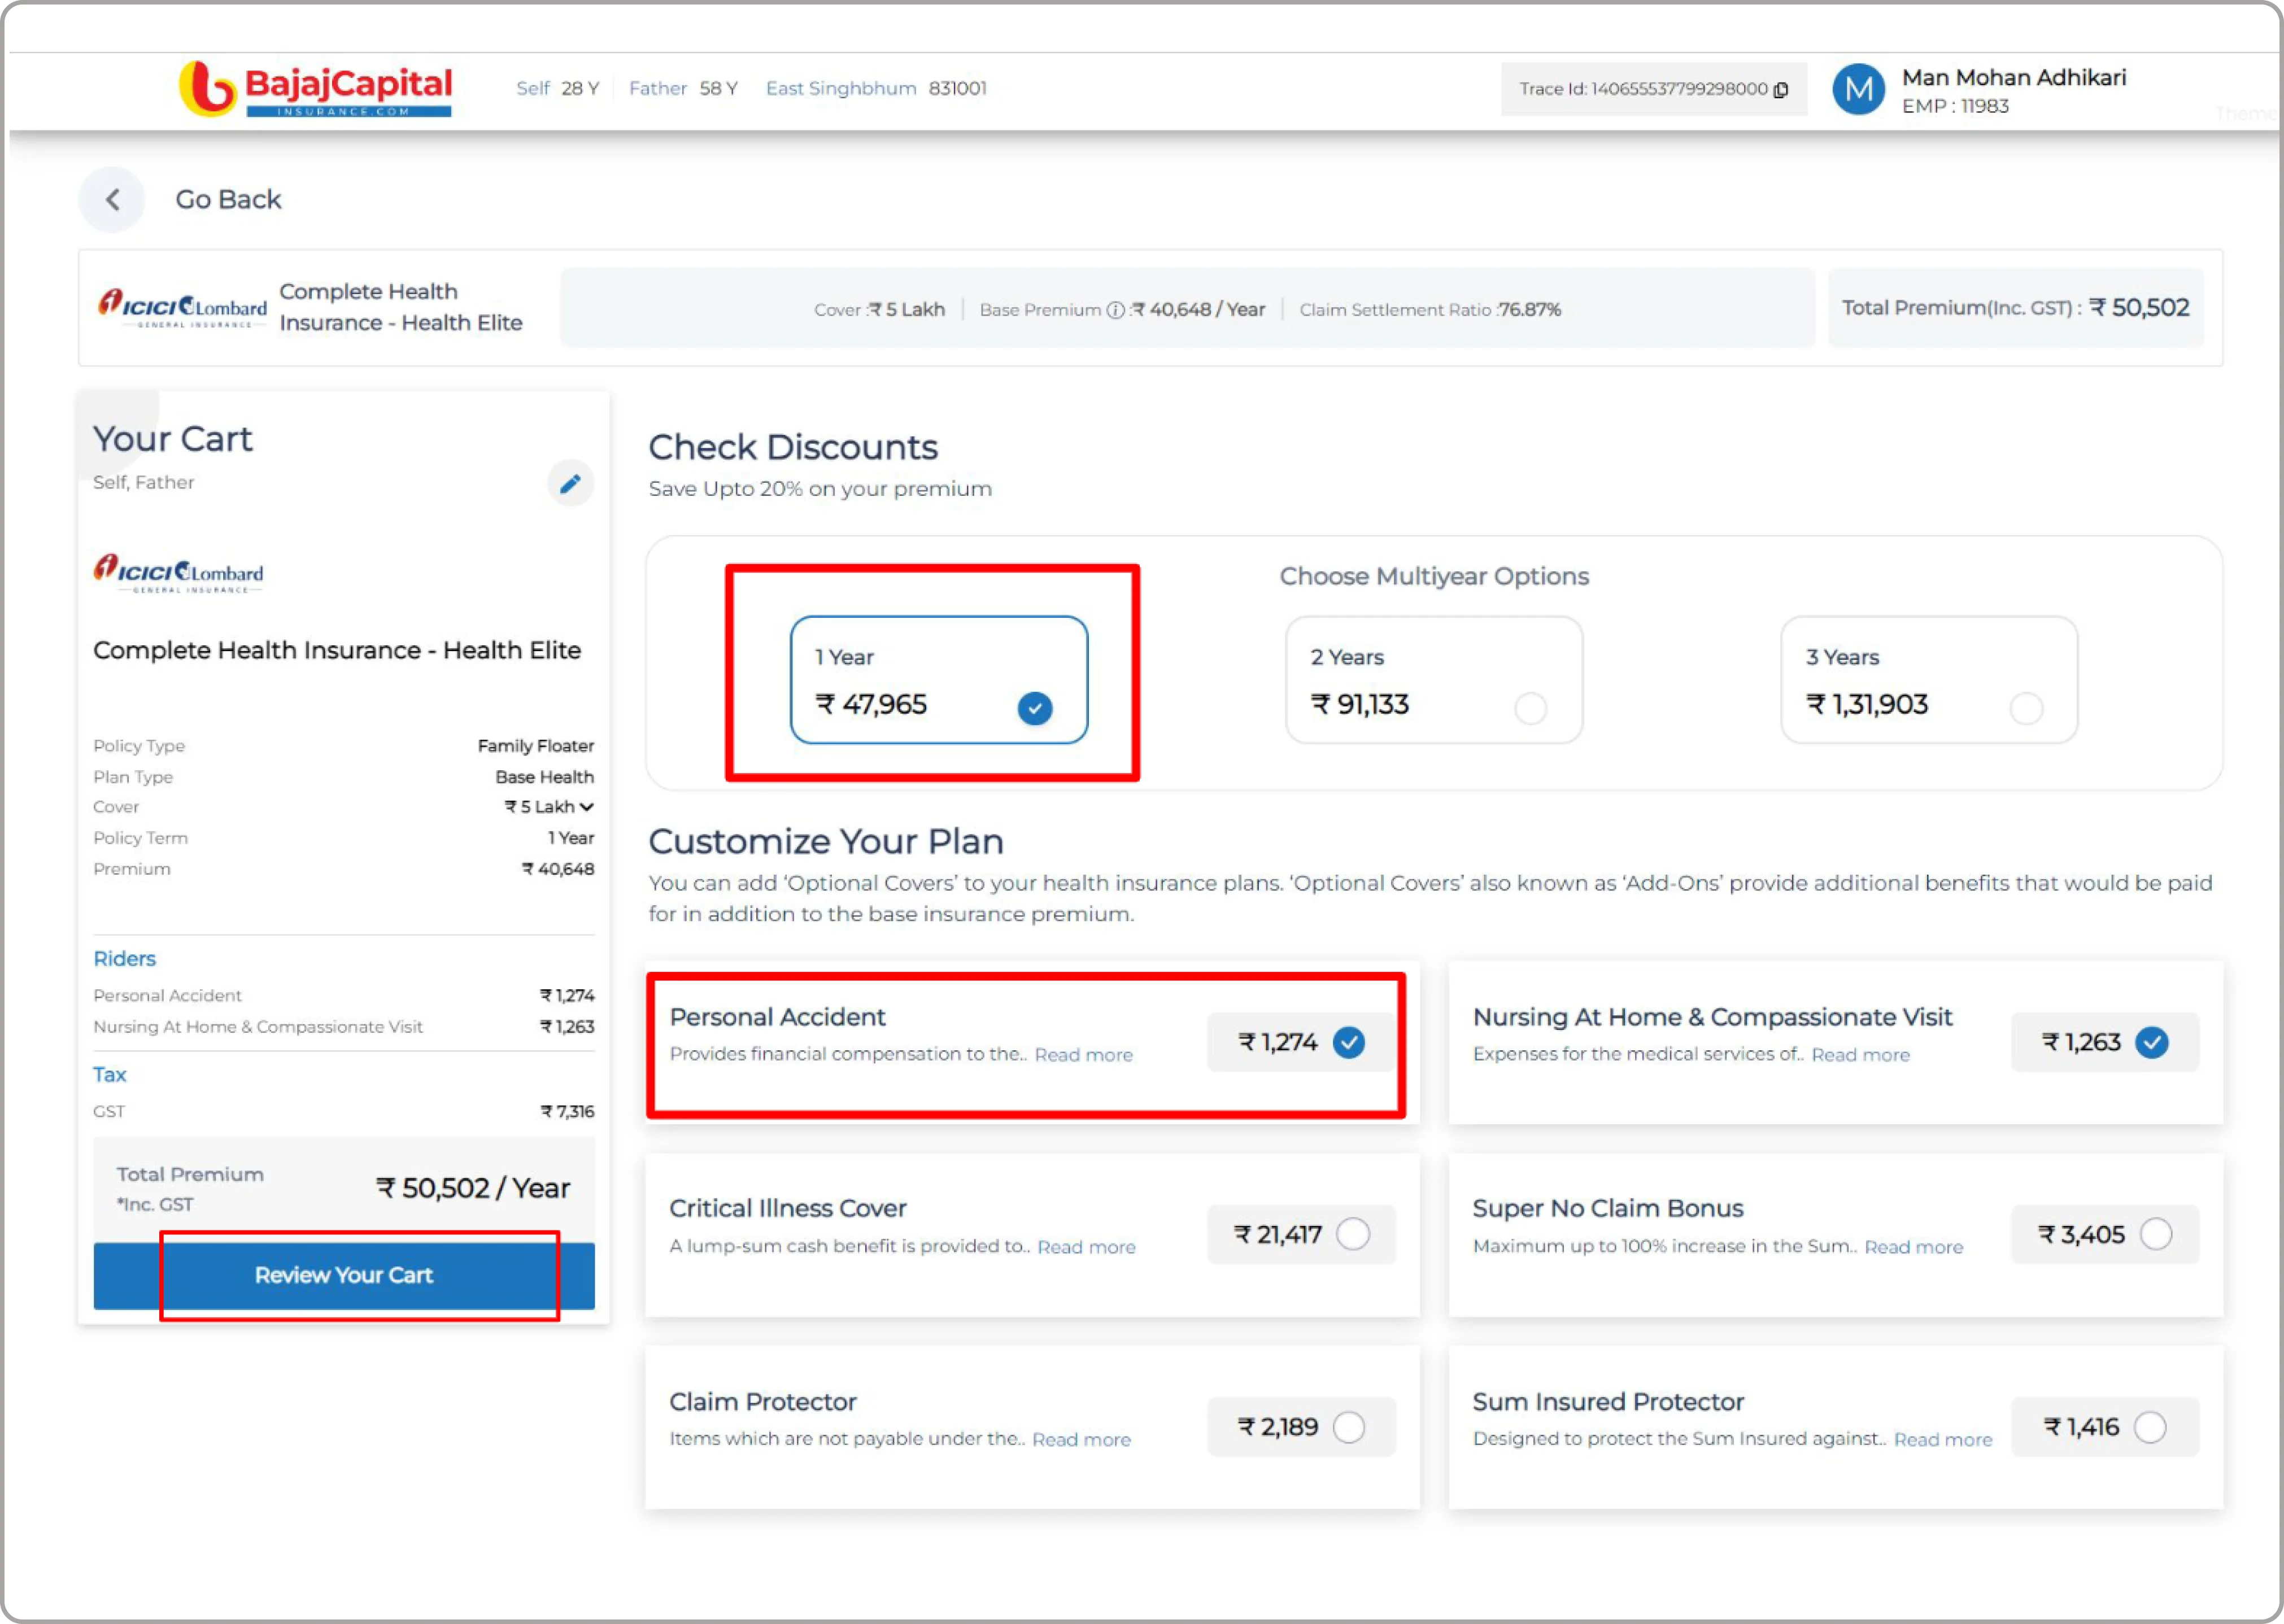The width and height of the screenshot is (2284, 1624).
Task: Select the 2 Years ₹91,133 option
Action: pos(1433,680)
